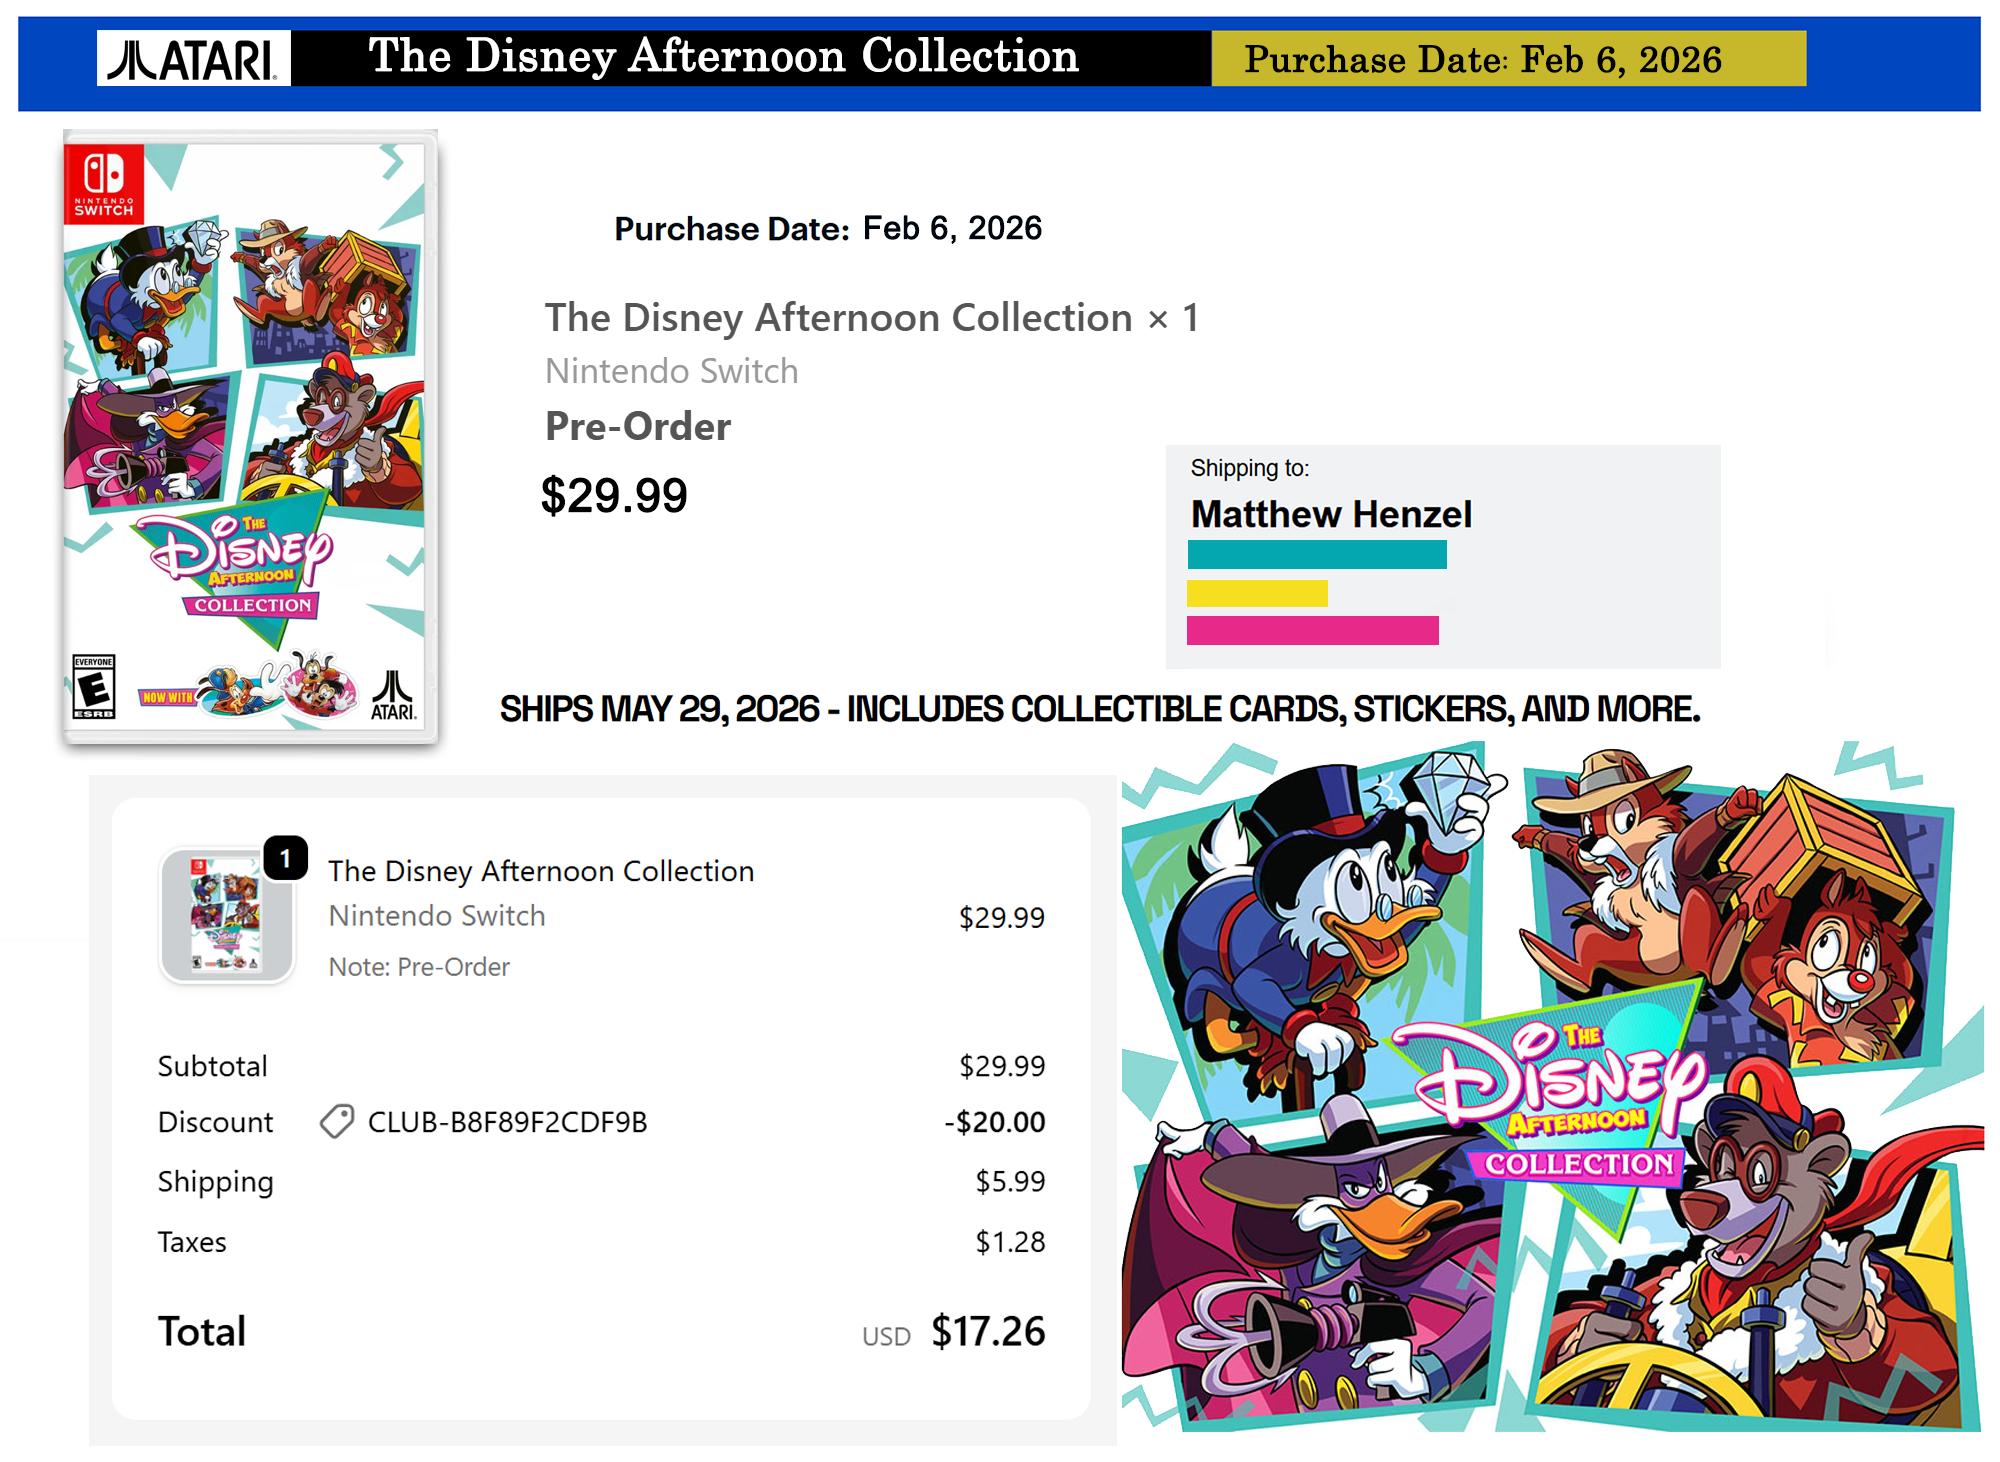Click the Nintendo Switch logo on box cover
Screen dimensions: 2000x1462
104,183
